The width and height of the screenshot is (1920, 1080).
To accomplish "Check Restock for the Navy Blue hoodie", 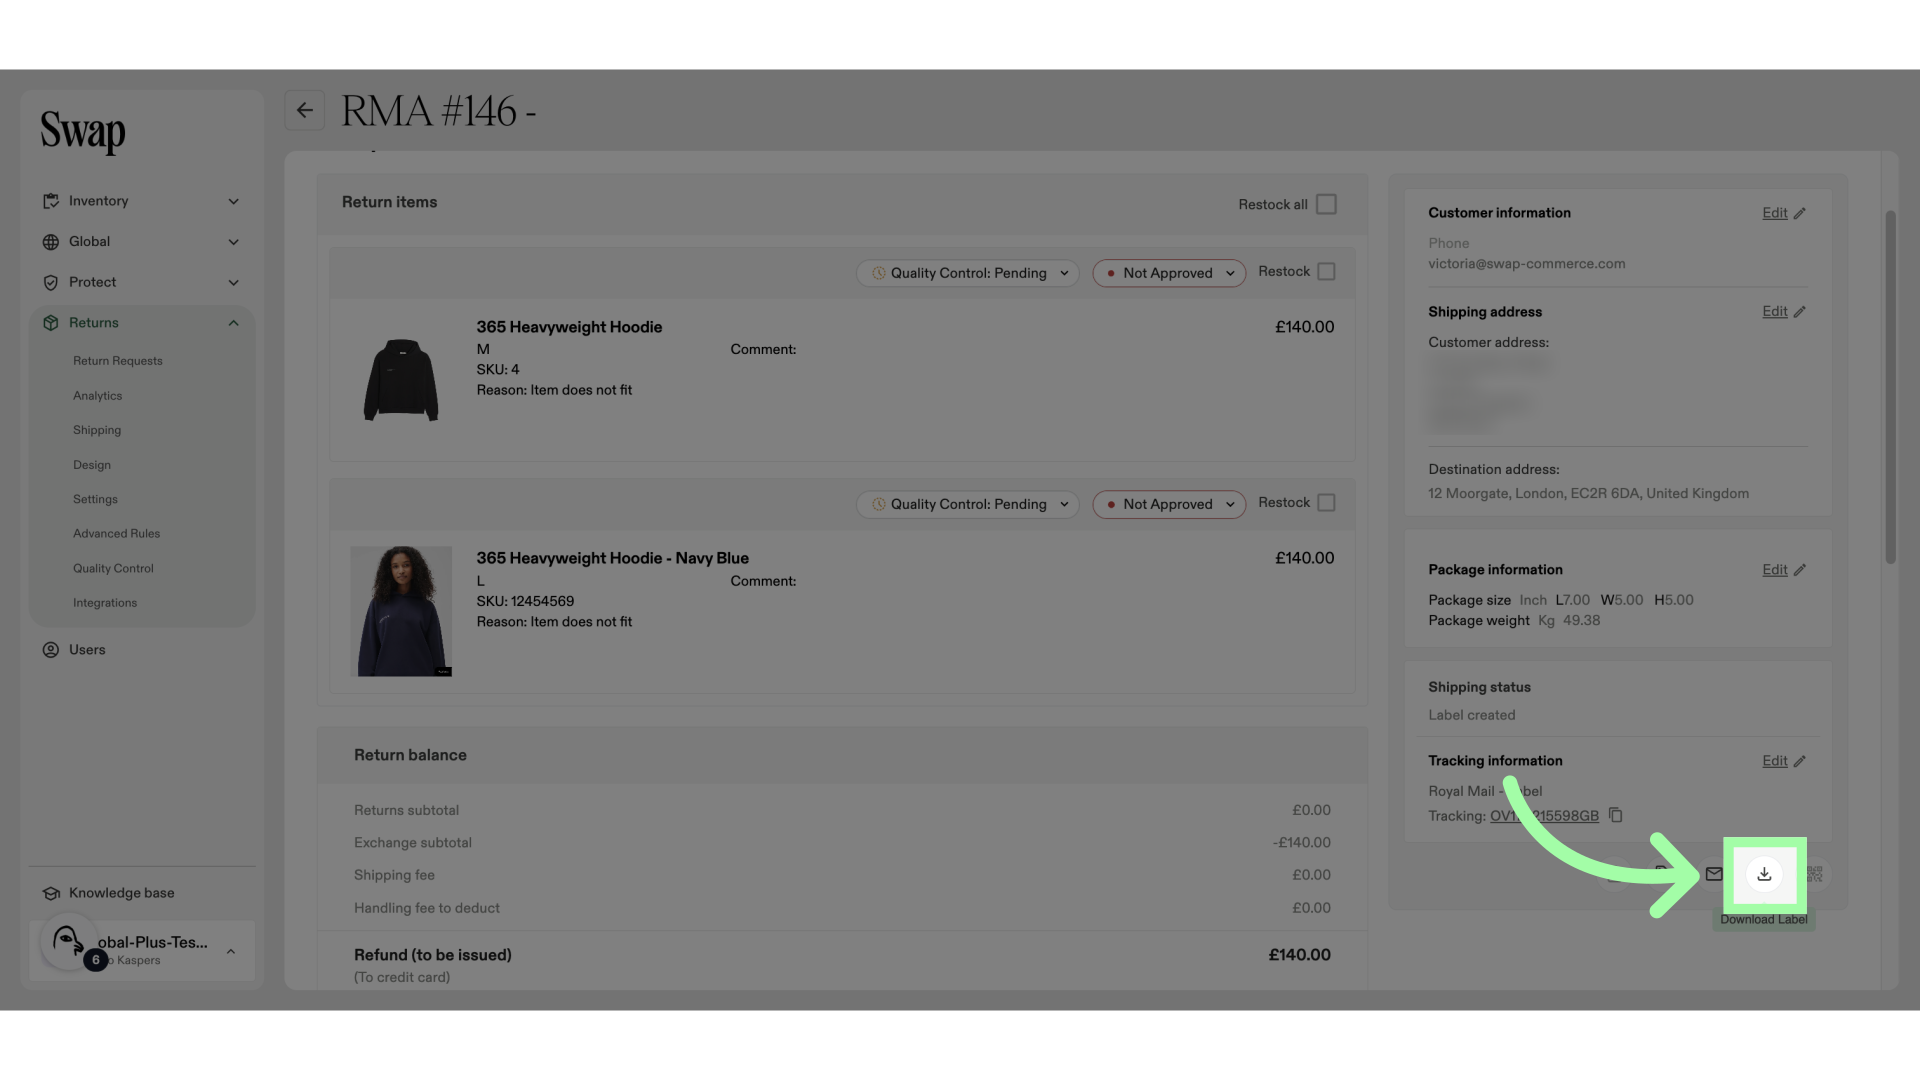I will tap(1326, 503).
